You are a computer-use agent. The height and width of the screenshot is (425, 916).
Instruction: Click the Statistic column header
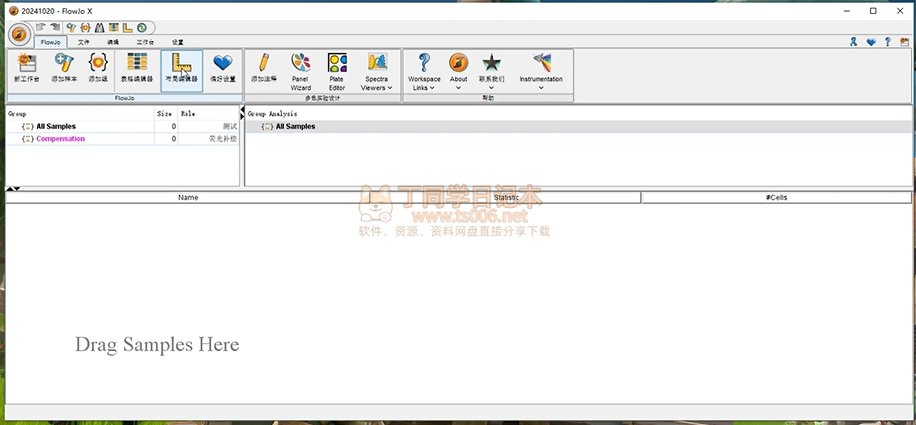coord(506,198)
